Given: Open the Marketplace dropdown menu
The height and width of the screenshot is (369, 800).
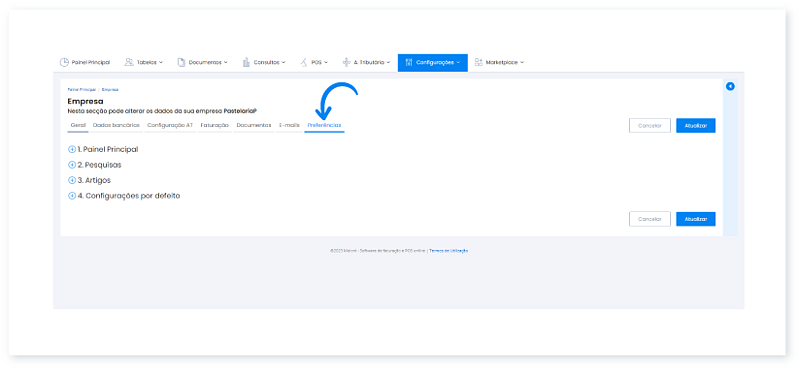Looking at the screenshot, I should pyautogui.click(x=499, y=62).
